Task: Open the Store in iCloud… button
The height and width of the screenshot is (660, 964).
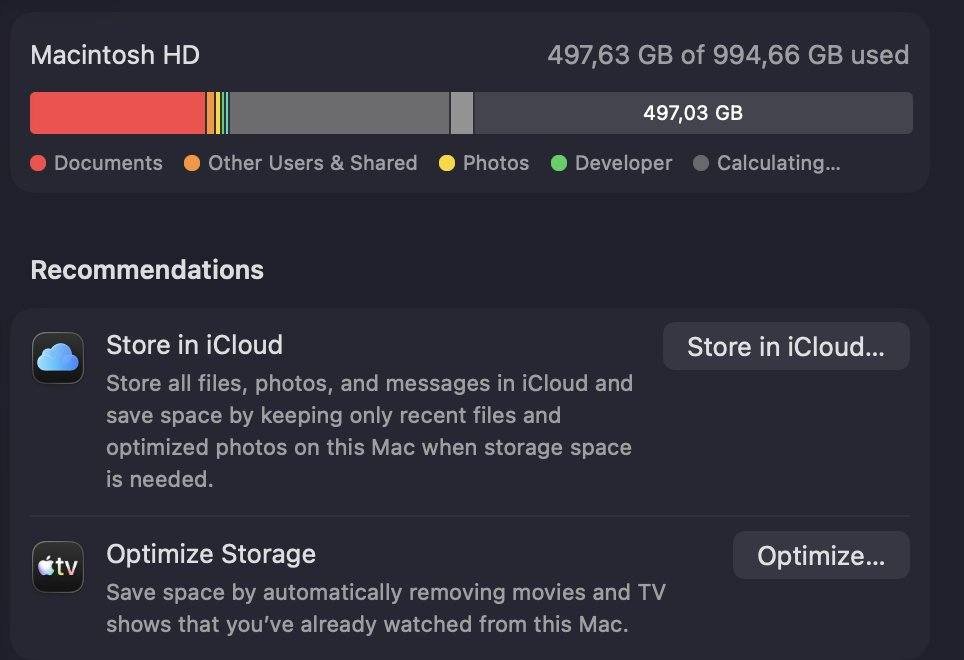Action: coord(786,347)
